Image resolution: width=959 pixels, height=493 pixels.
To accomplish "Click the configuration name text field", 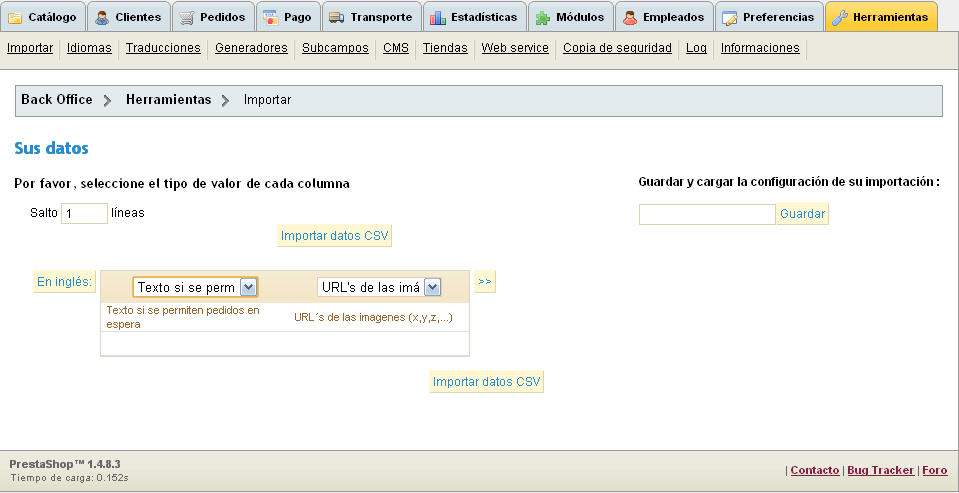I will coord(707,214).
